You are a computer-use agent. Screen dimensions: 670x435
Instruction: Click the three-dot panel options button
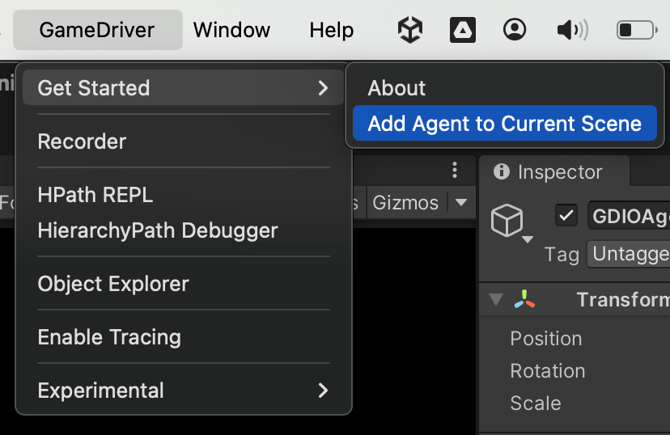pyautogui.click(x=455, y=170)
